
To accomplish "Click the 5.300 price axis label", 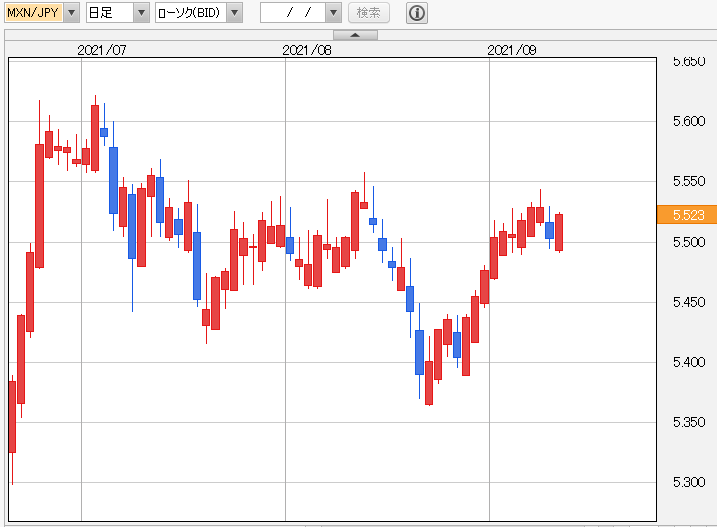I will [x=689, y=482].
